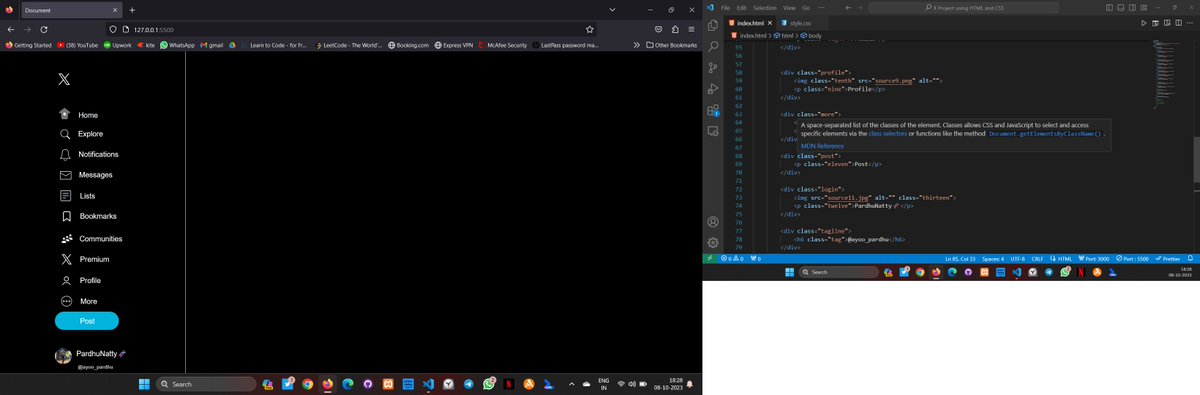Click the Communities people icon on webpage
Viewport: 1200px width, 395px height.
click(x=66, y=239)
